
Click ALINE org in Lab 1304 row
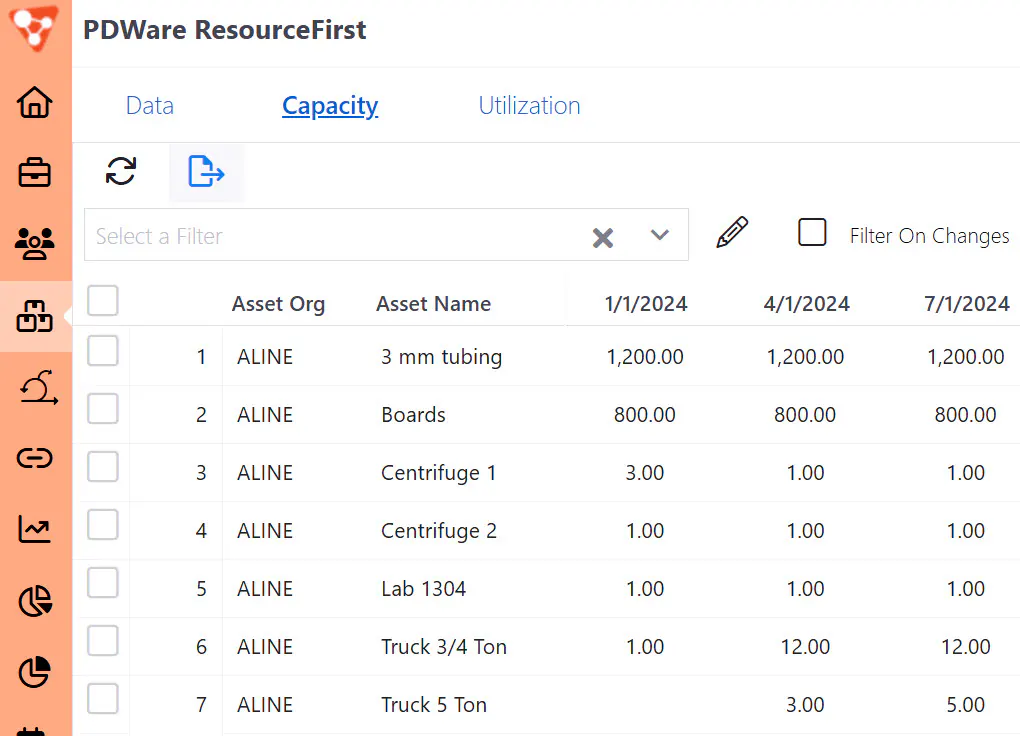pos(265,589)
